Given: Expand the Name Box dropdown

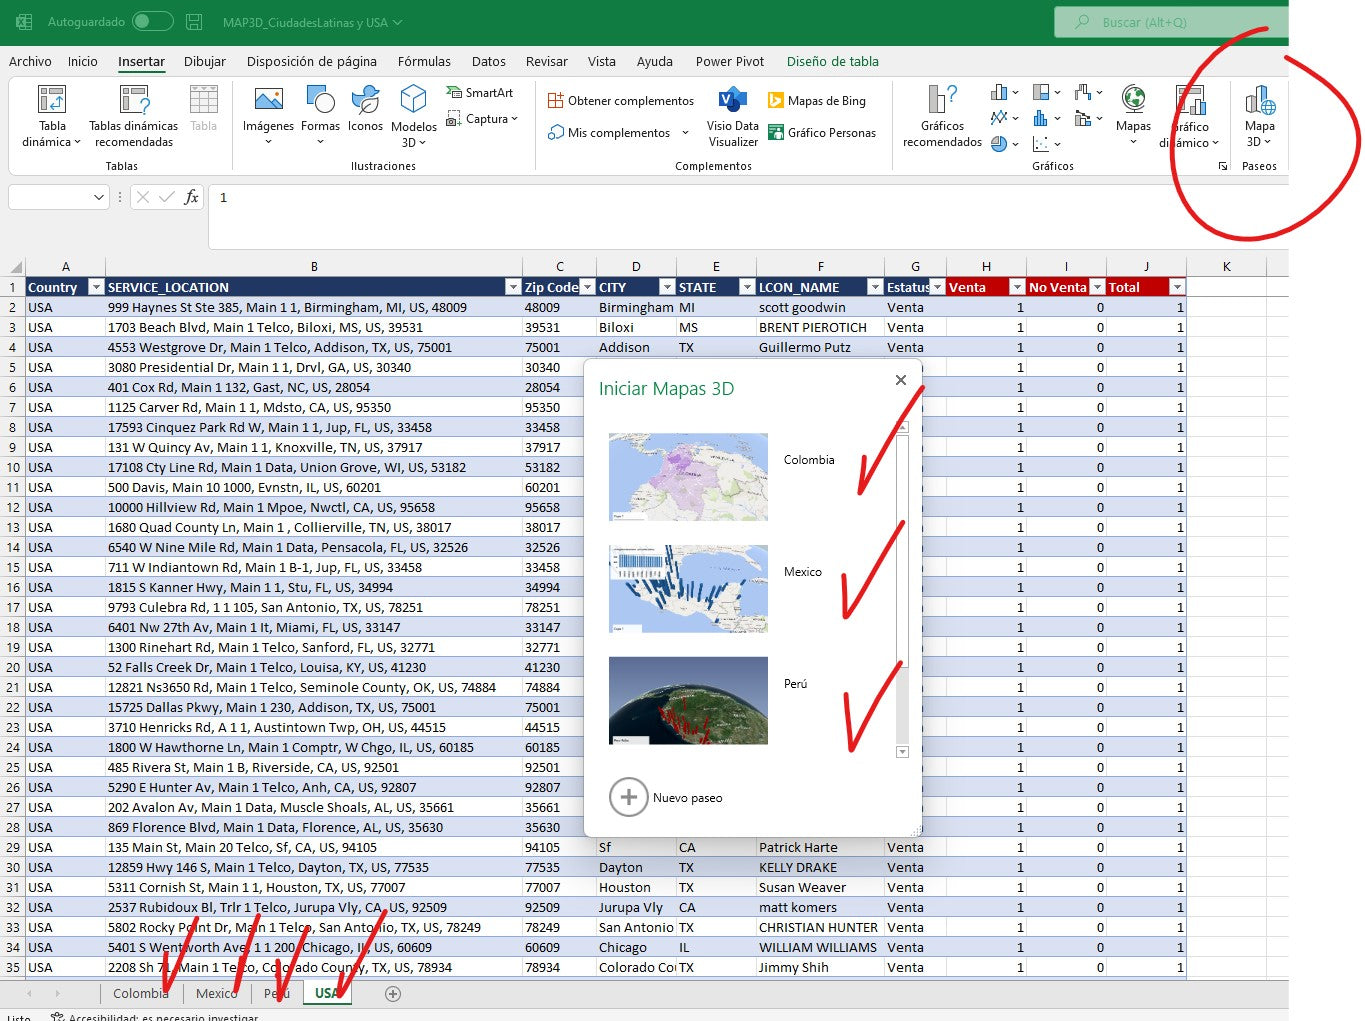Looking at the screenshot, I should pos(98,197).
